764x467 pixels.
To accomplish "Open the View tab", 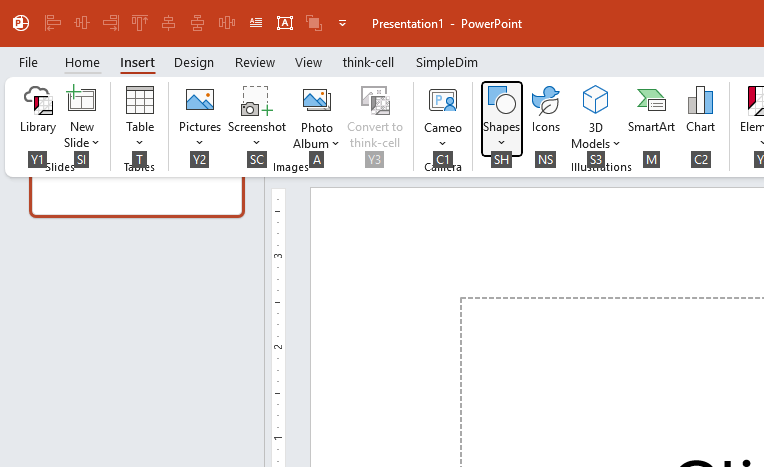I will [x=308, y=62].
